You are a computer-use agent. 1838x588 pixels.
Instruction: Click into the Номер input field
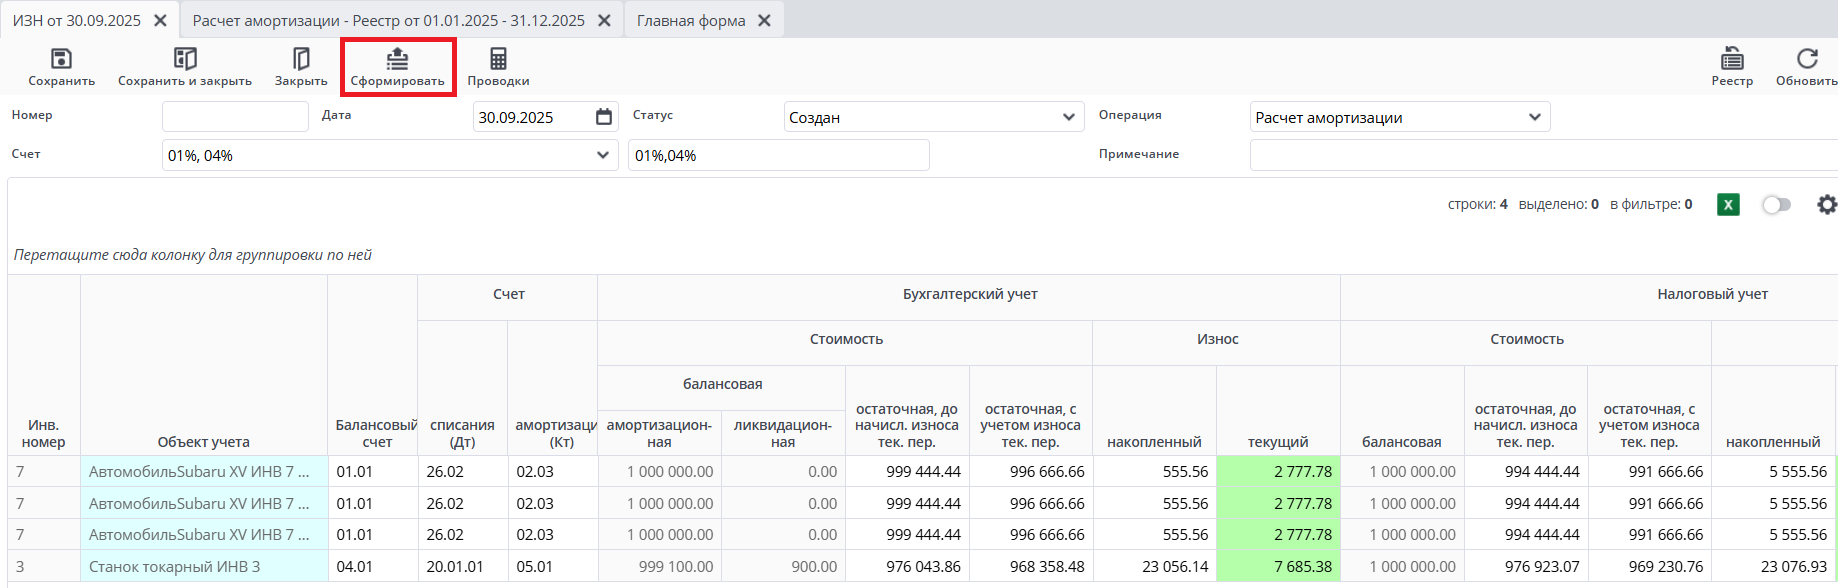(235, 117)
